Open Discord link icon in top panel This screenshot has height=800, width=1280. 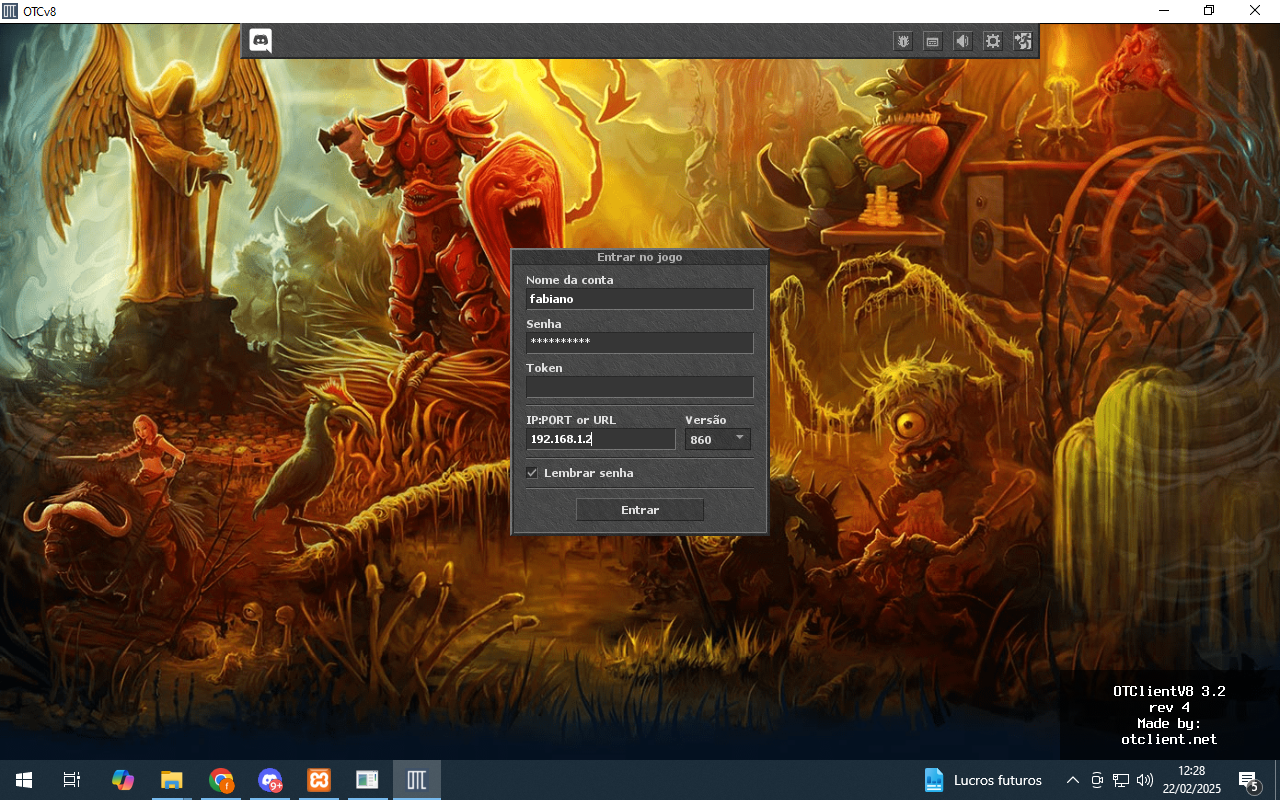(261, 41)
